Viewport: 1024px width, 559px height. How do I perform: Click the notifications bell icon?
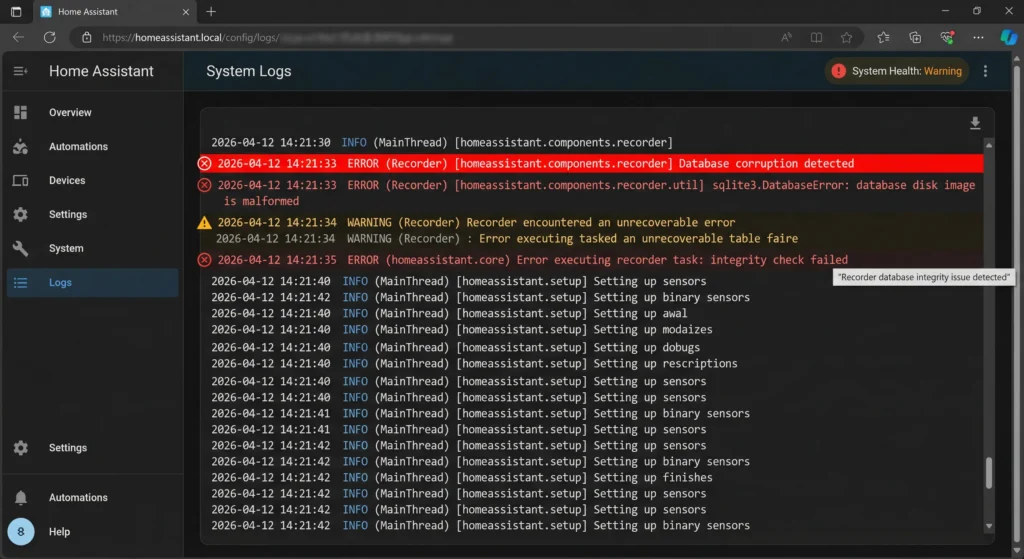tap(20, 498)
